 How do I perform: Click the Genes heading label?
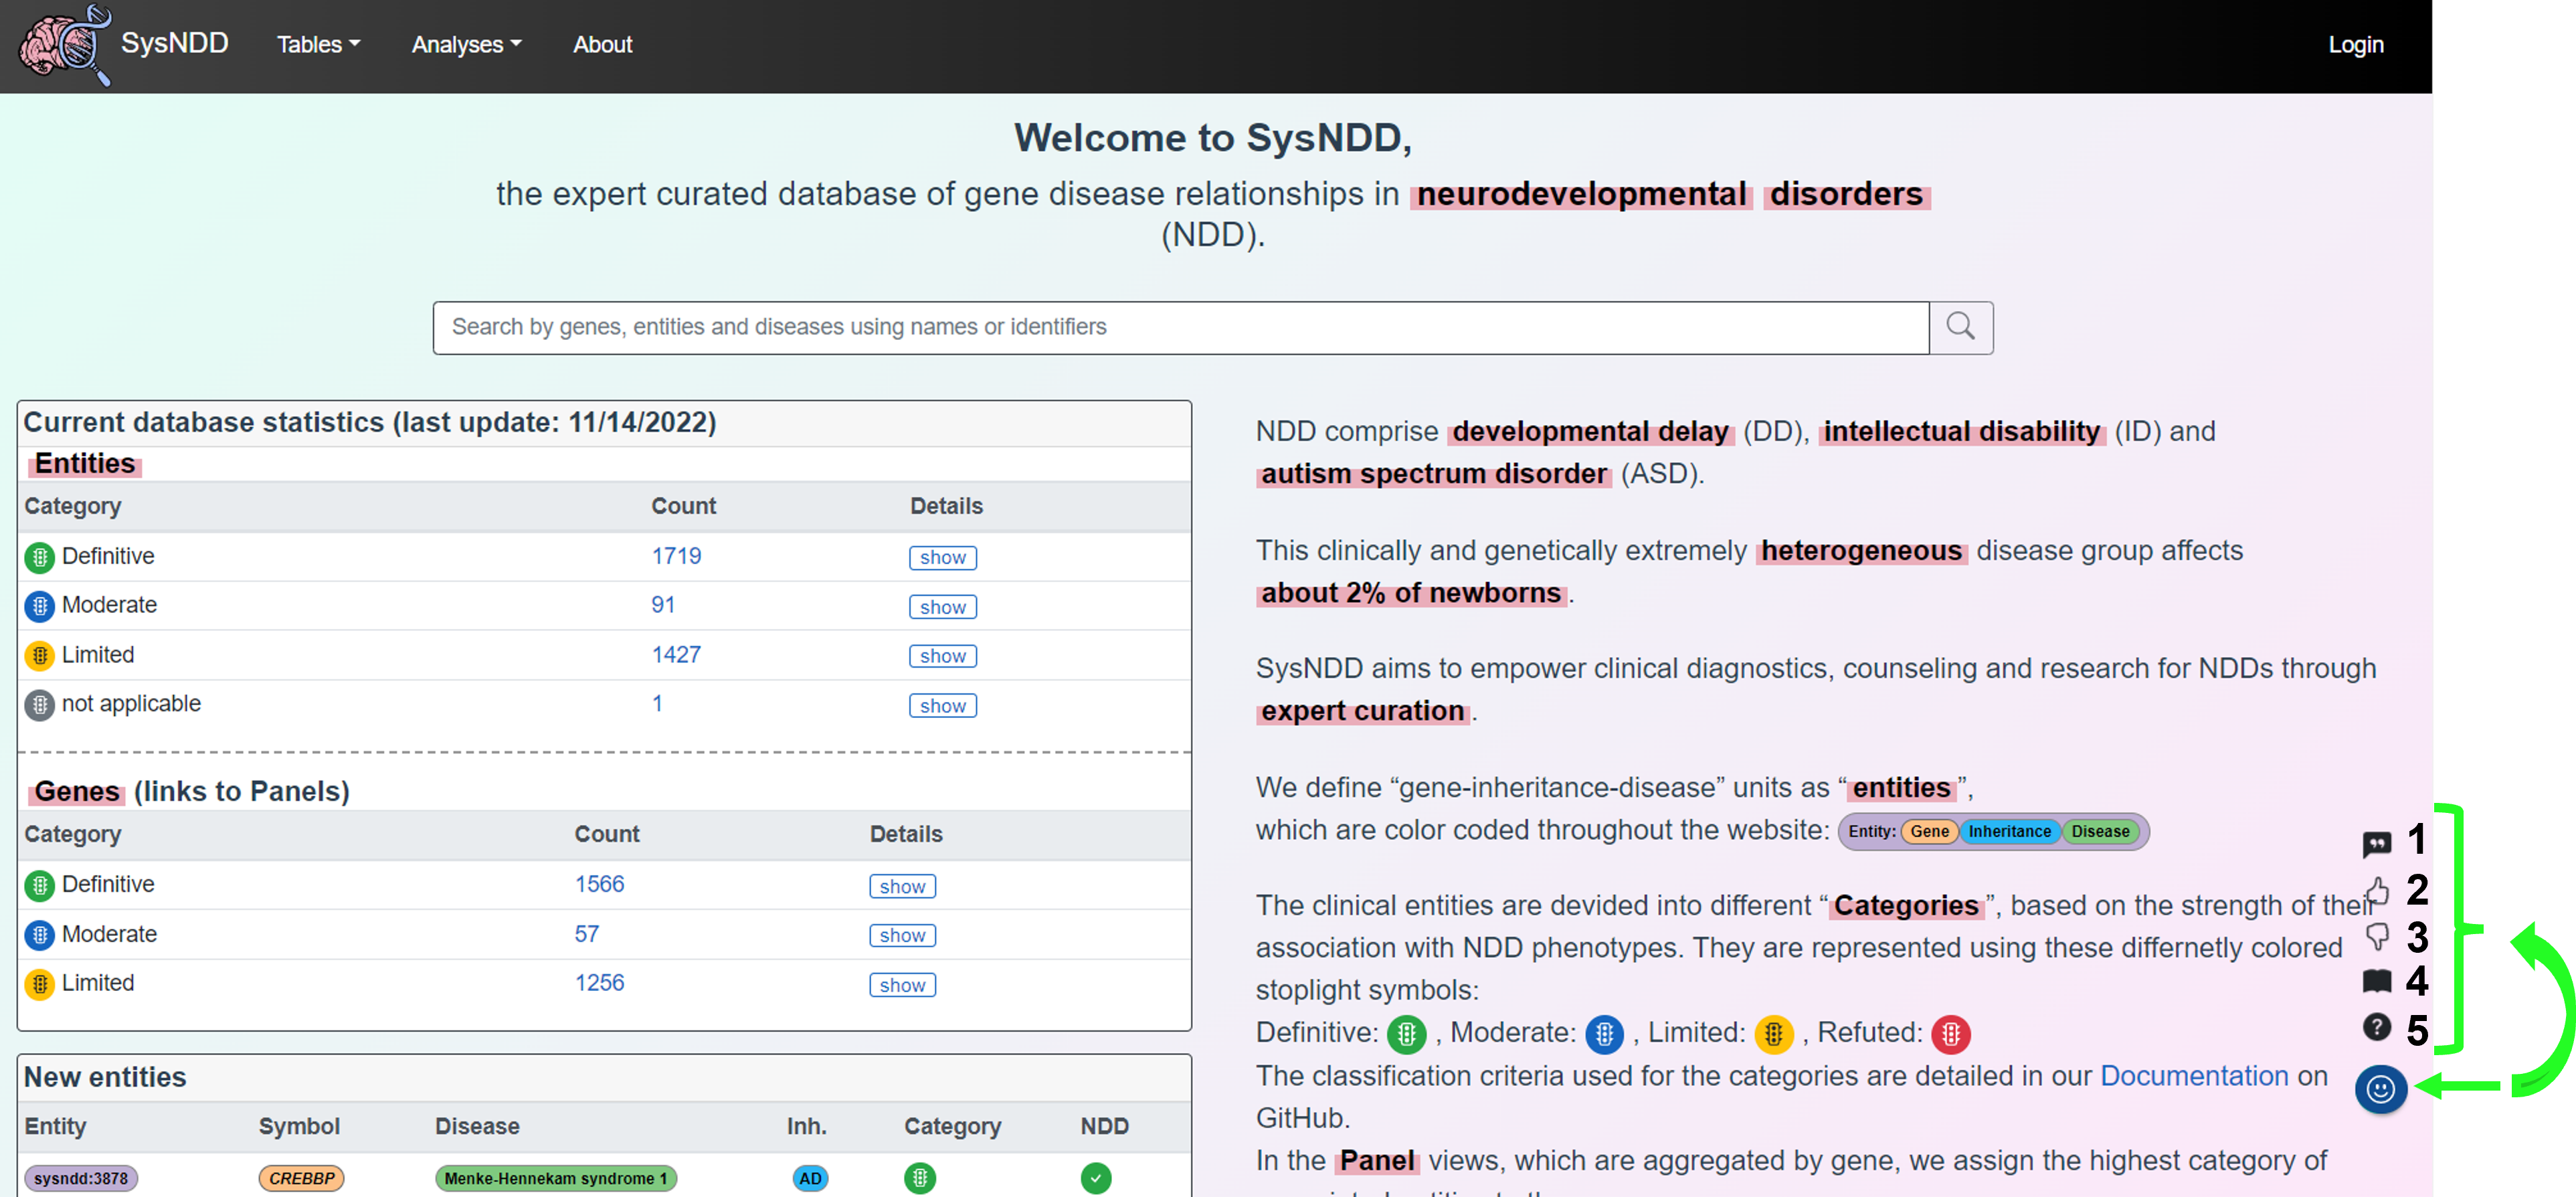(77, 792)
